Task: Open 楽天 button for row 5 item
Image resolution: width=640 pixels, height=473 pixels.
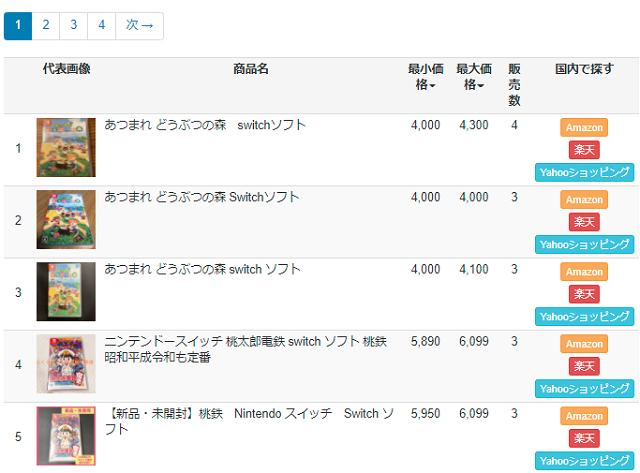Action: 584,438
